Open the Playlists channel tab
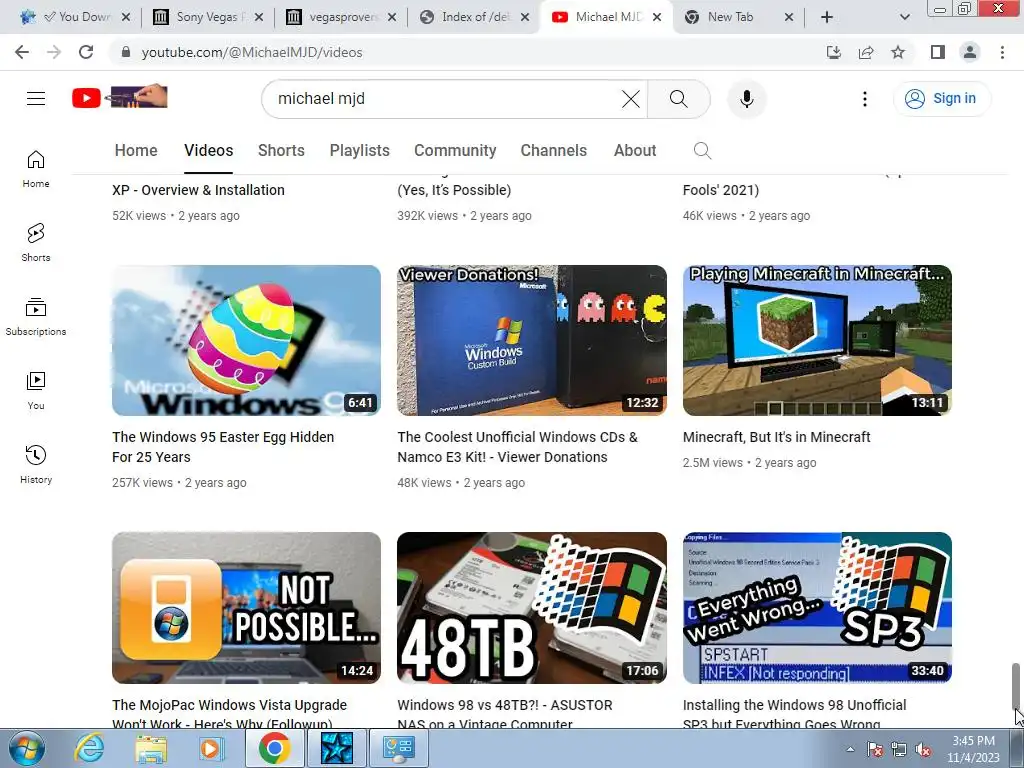 click(x=359, y=151)
